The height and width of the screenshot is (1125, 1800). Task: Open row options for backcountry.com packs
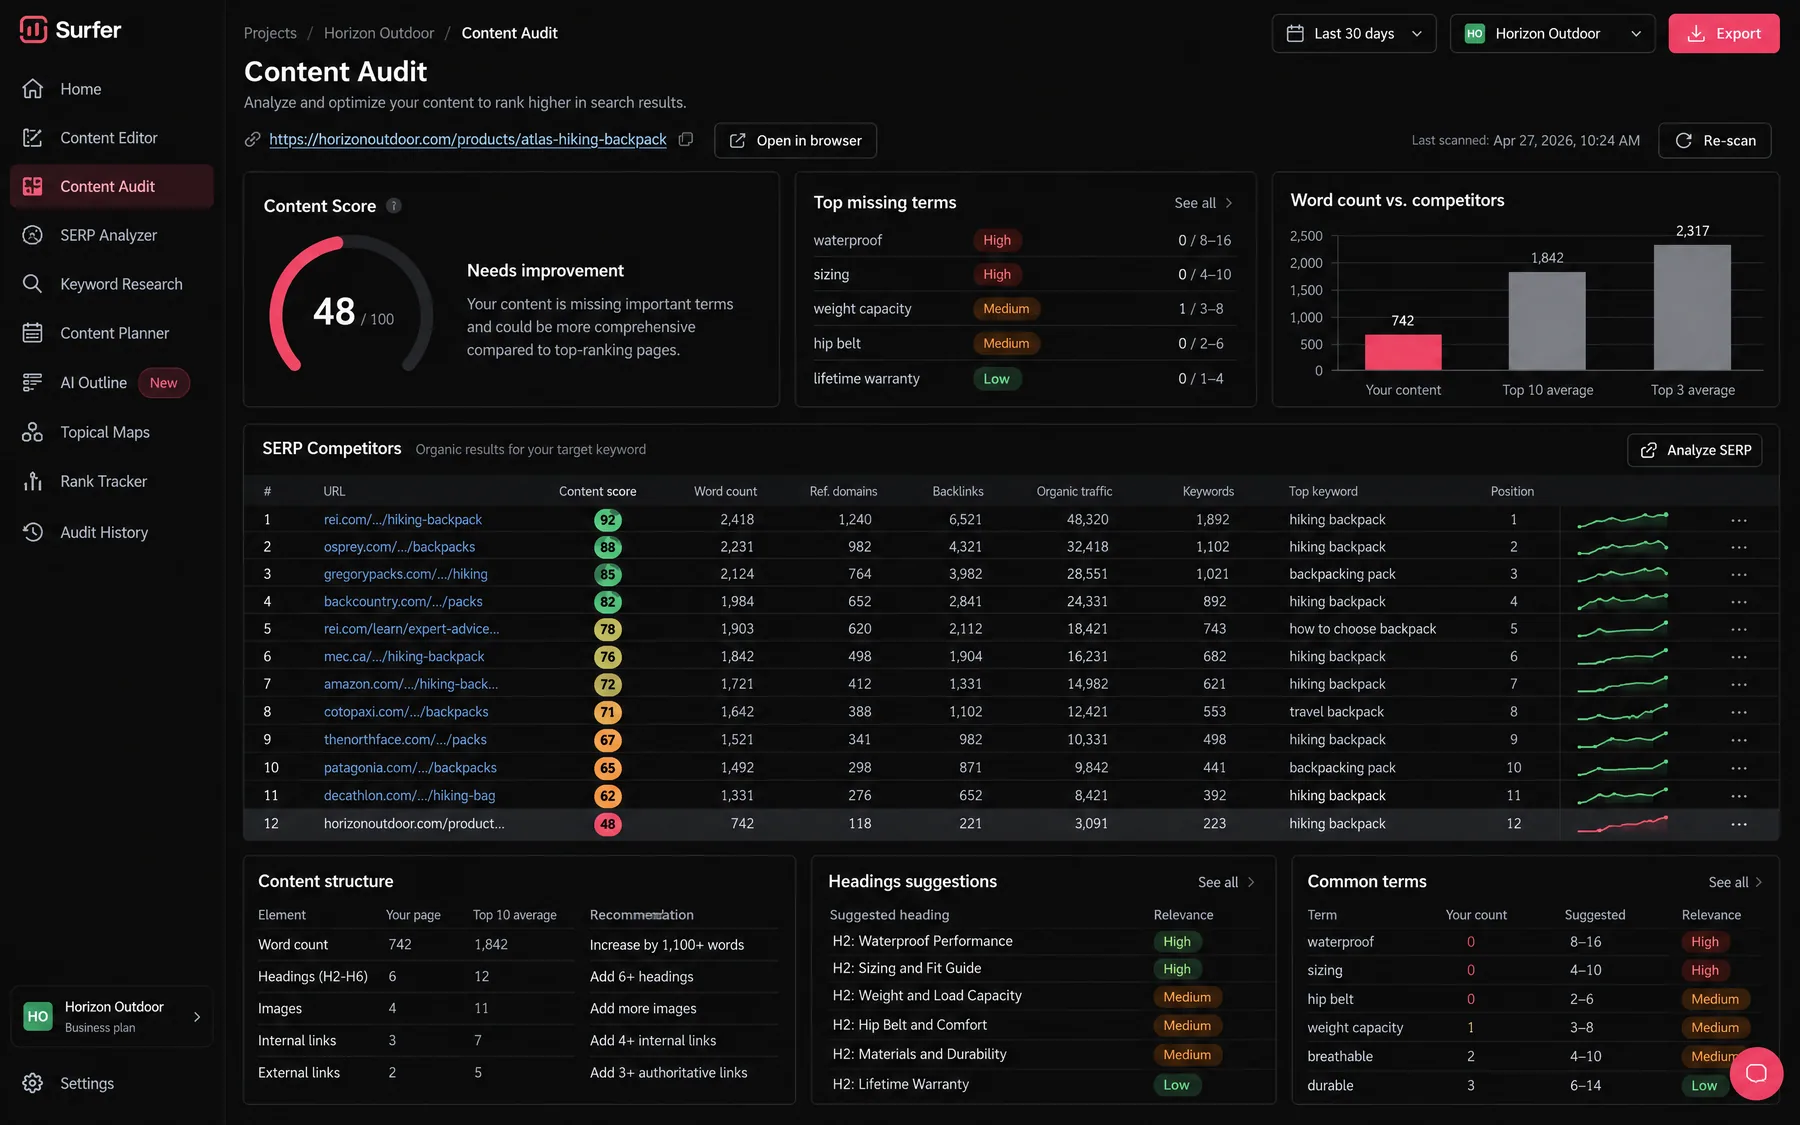[1739, 602]
